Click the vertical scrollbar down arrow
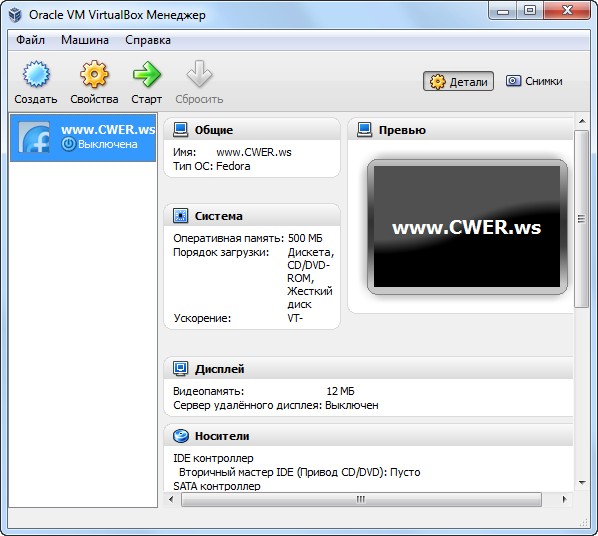Image resolution: width=598 pixels, height=536 pixels. (582, 483)
